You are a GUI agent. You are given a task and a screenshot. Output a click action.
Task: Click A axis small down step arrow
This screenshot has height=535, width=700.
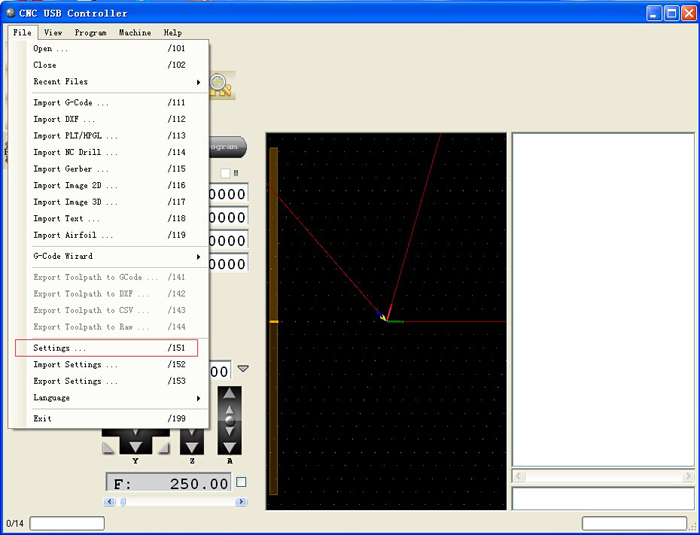point(229,431)
